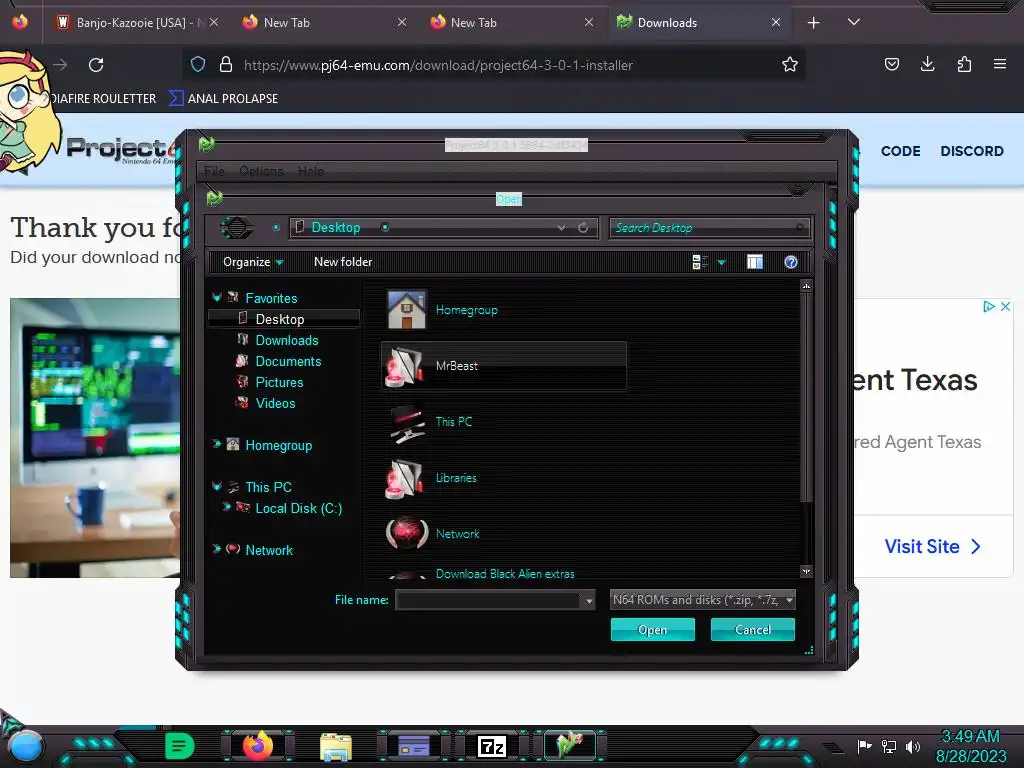Select Documents in Favorites

tap(288, 361)
